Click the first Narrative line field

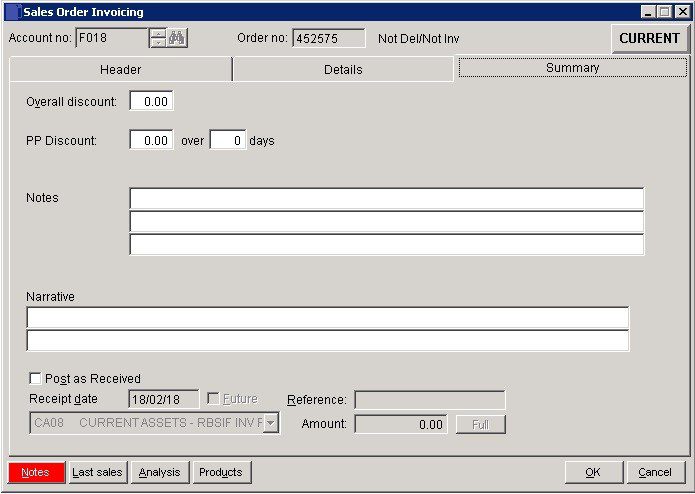[x=328, y=317]
